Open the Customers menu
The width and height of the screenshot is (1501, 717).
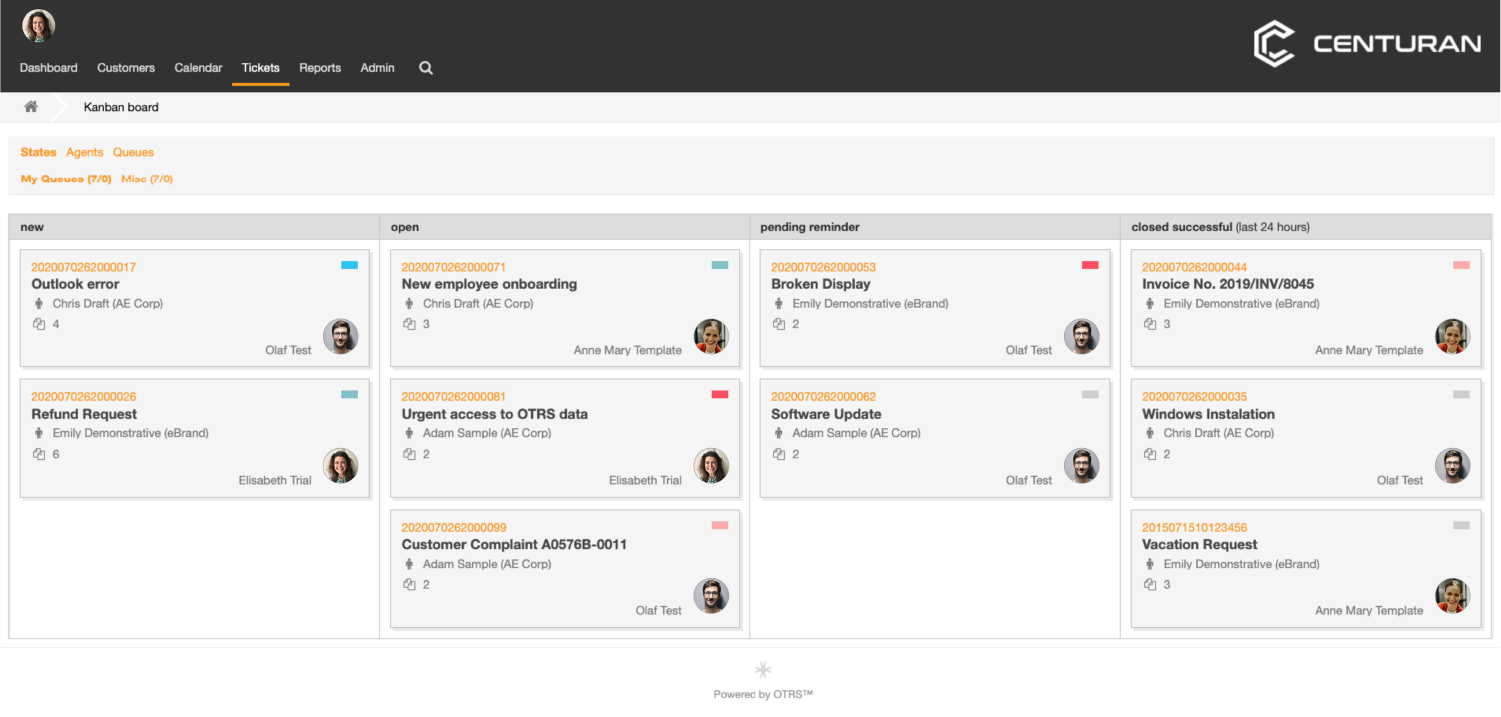[x=126, y=68]
